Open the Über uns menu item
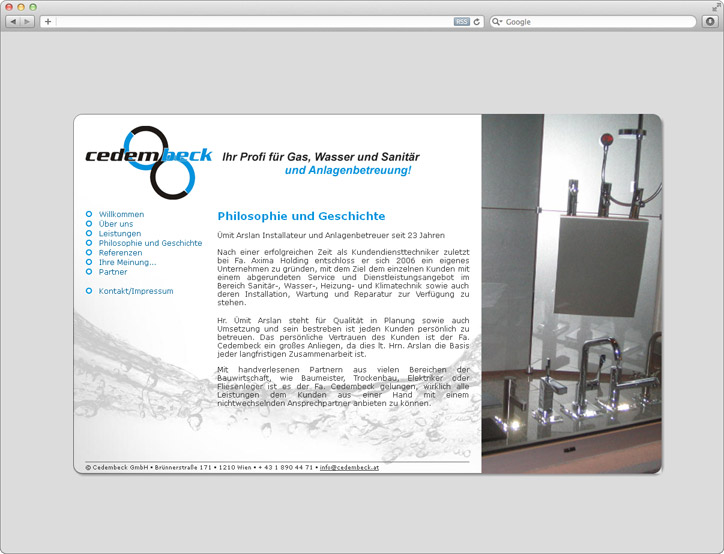 (116, 224)
